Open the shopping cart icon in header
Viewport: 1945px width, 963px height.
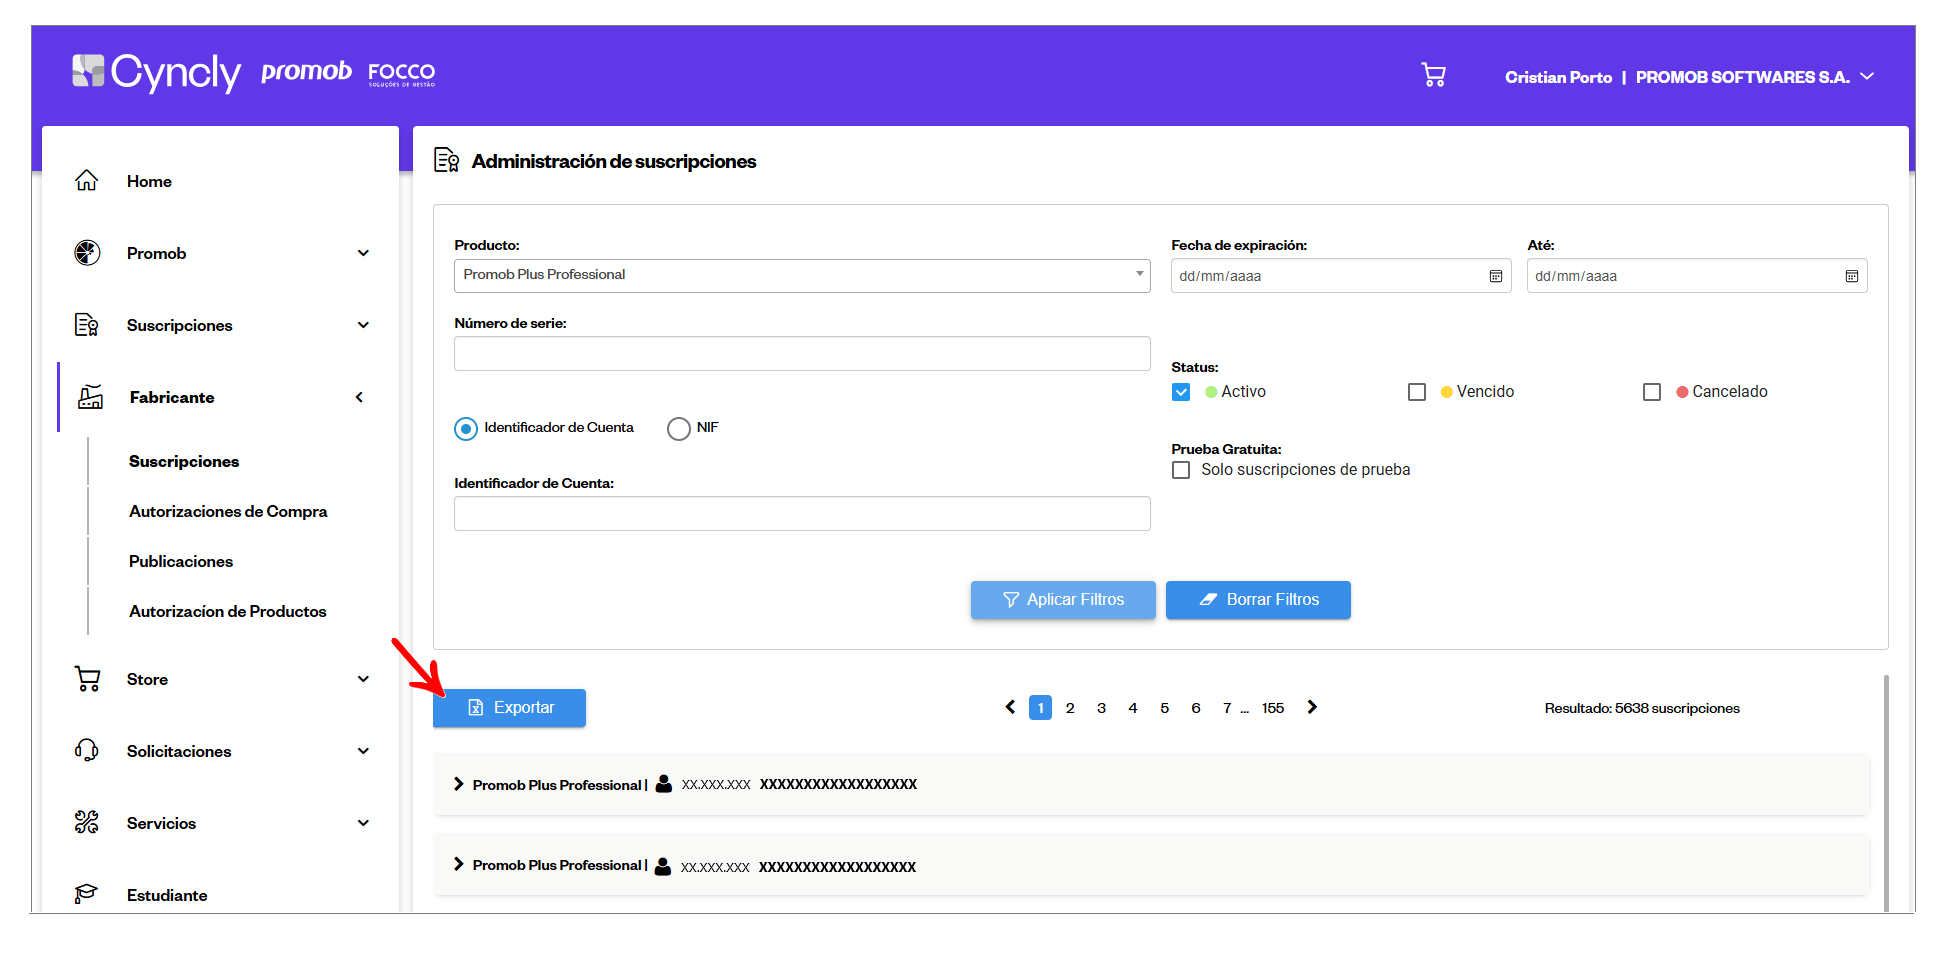1433,75
